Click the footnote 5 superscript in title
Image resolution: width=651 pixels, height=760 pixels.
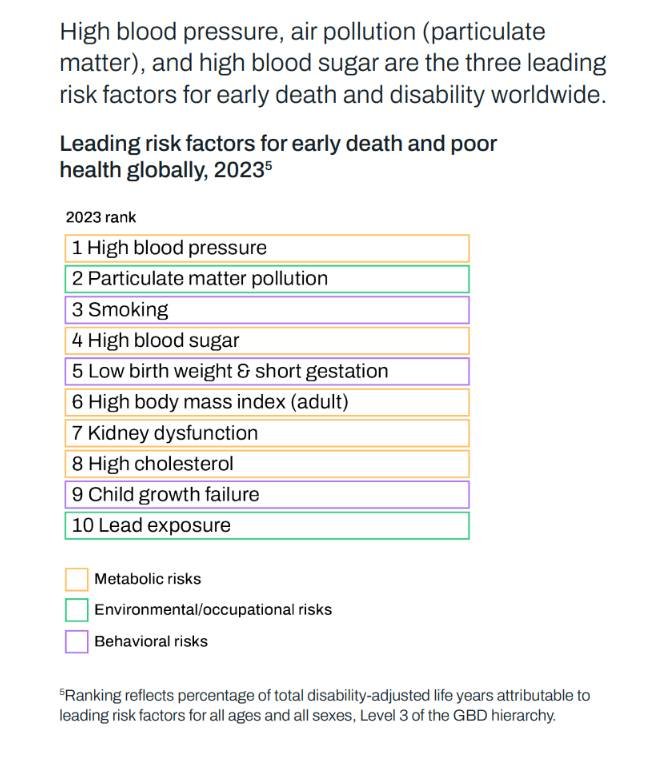point(268,165)
